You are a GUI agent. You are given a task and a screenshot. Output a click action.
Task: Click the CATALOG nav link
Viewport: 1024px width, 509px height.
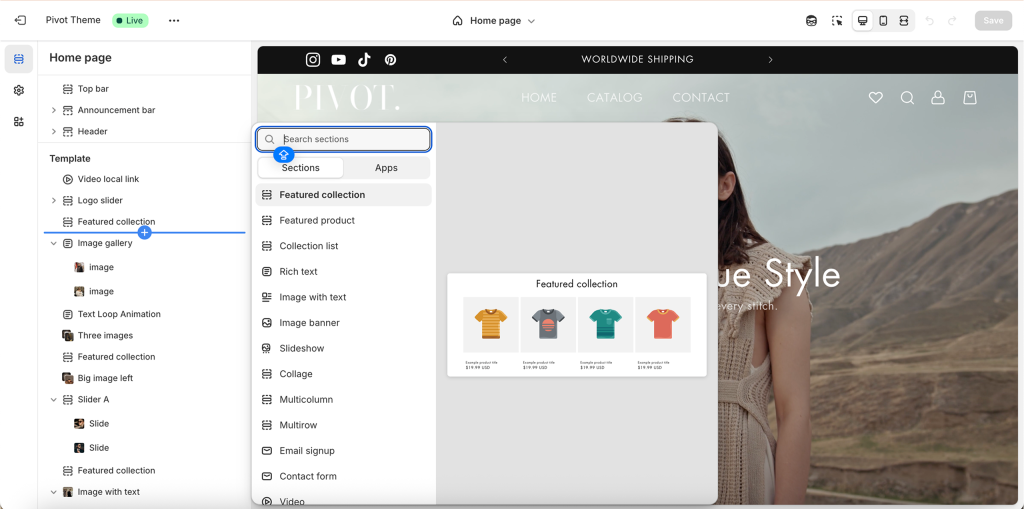[x=615, y=98]
